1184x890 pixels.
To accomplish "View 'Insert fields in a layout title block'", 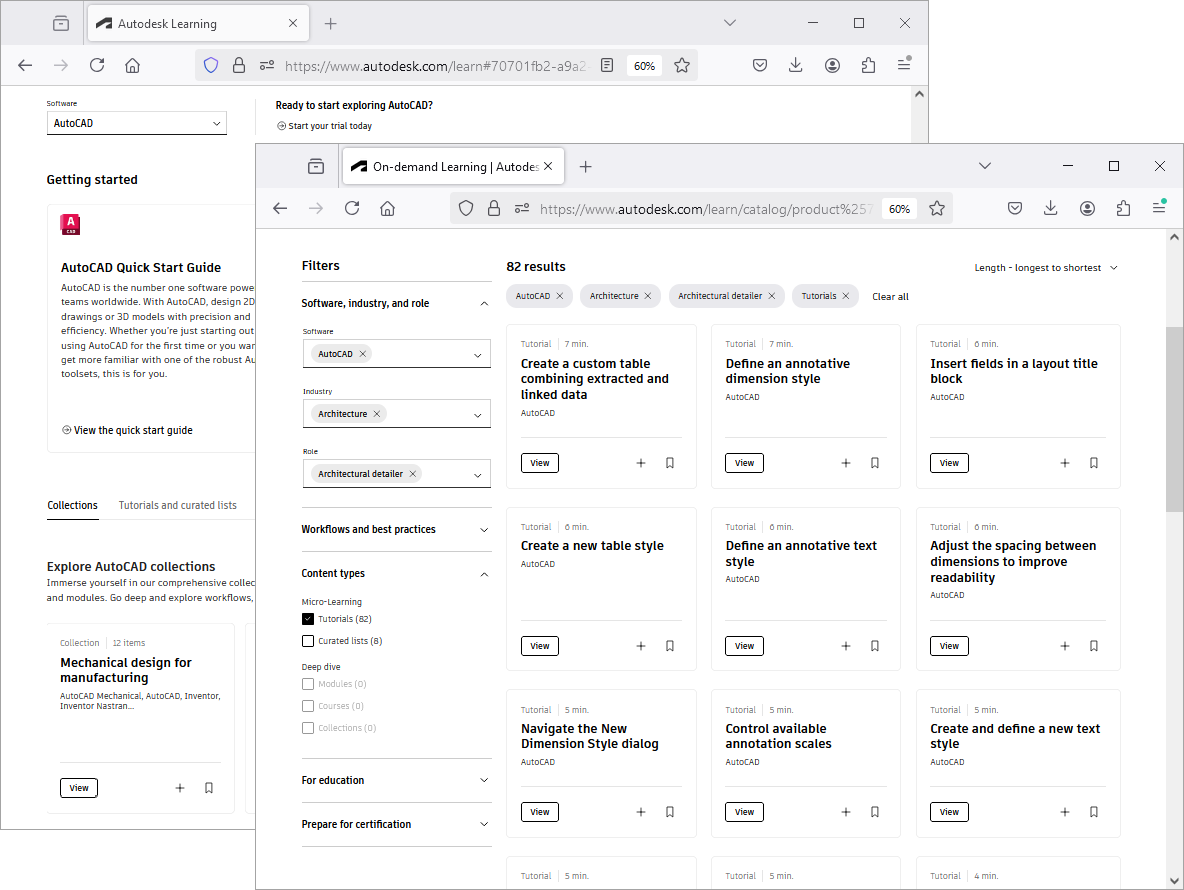I will click(x=949, y=463).
